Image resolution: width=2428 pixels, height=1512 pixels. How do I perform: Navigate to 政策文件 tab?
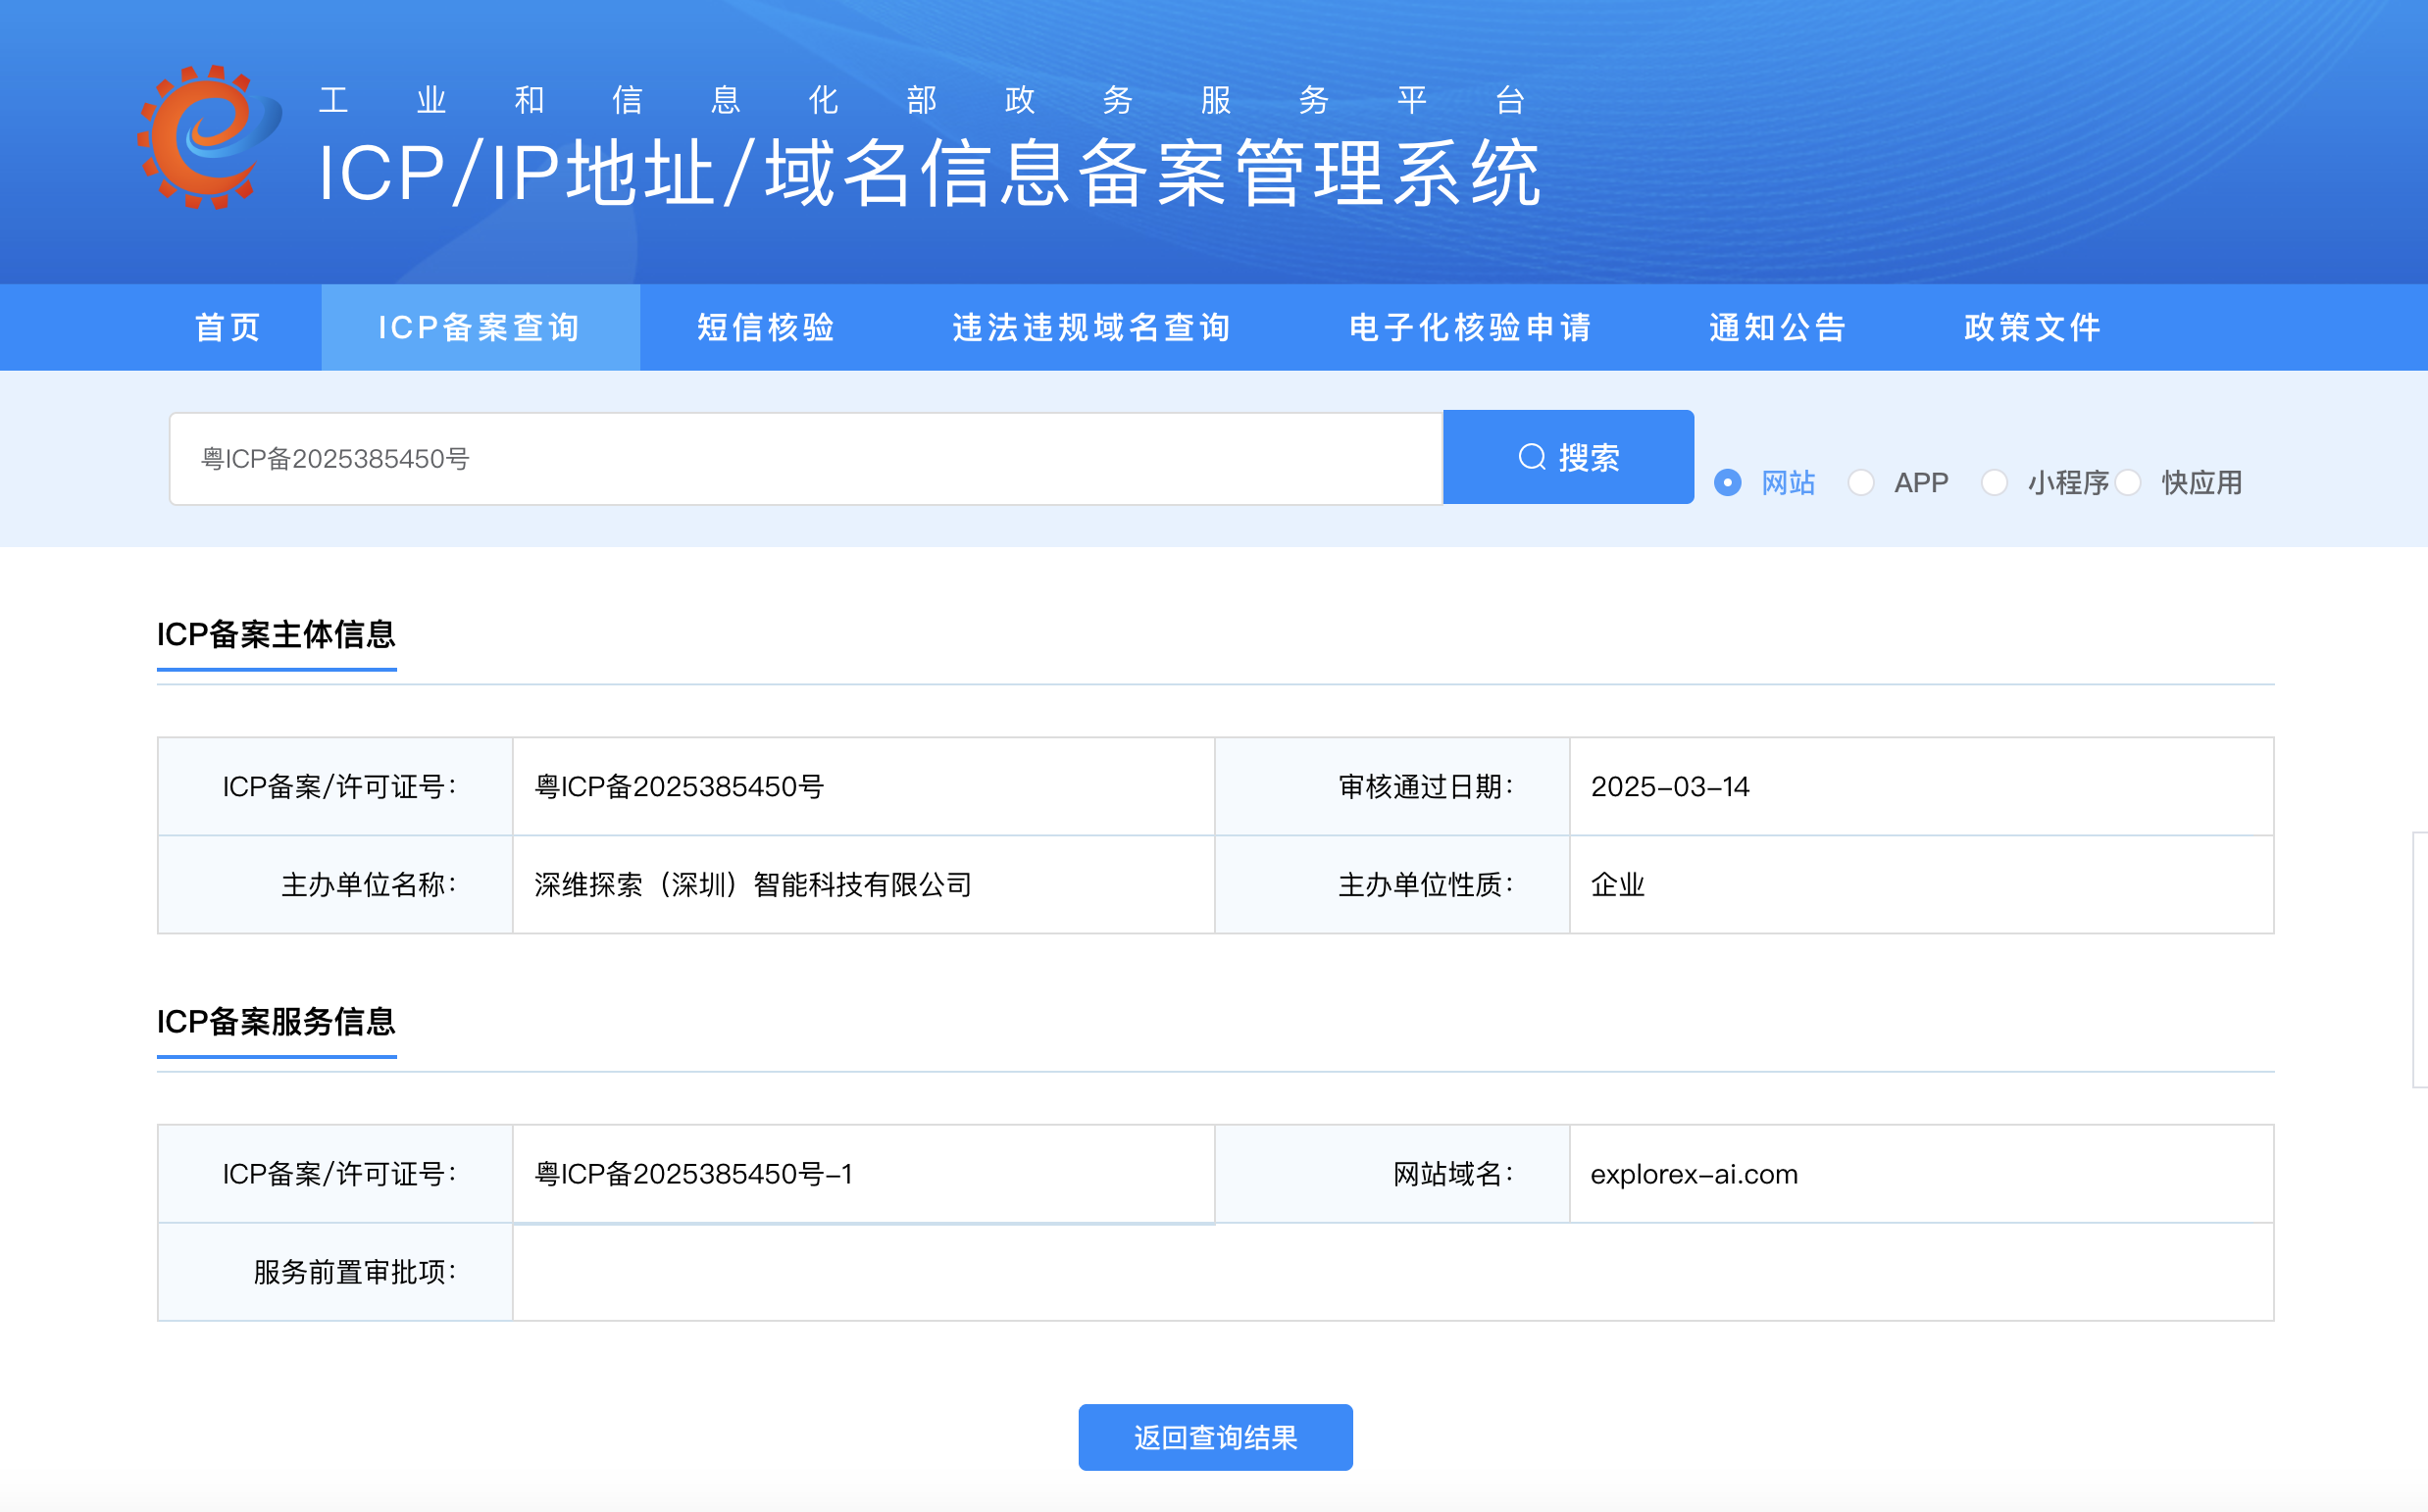tap(2032, 328)
